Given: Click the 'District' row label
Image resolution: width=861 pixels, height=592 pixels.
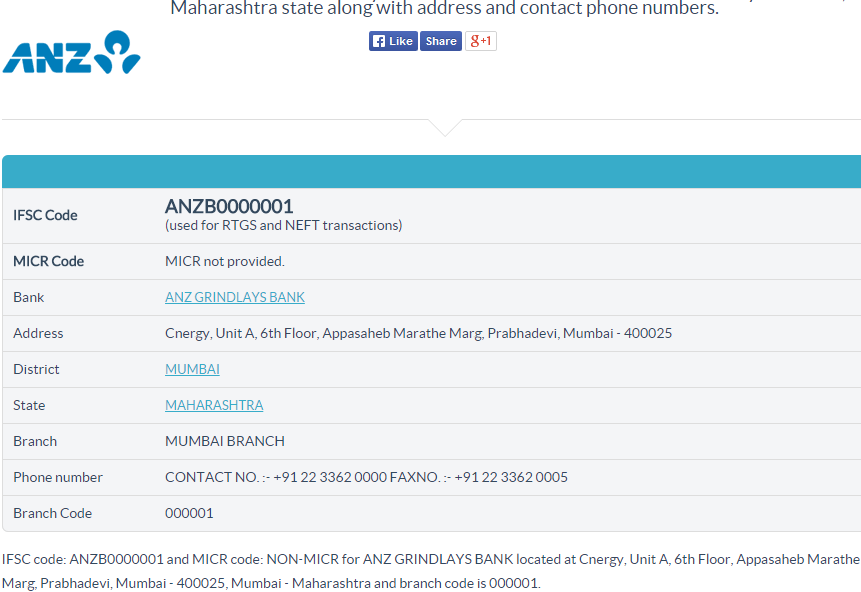Looking at the screenshot, I should tap(36, 369).
